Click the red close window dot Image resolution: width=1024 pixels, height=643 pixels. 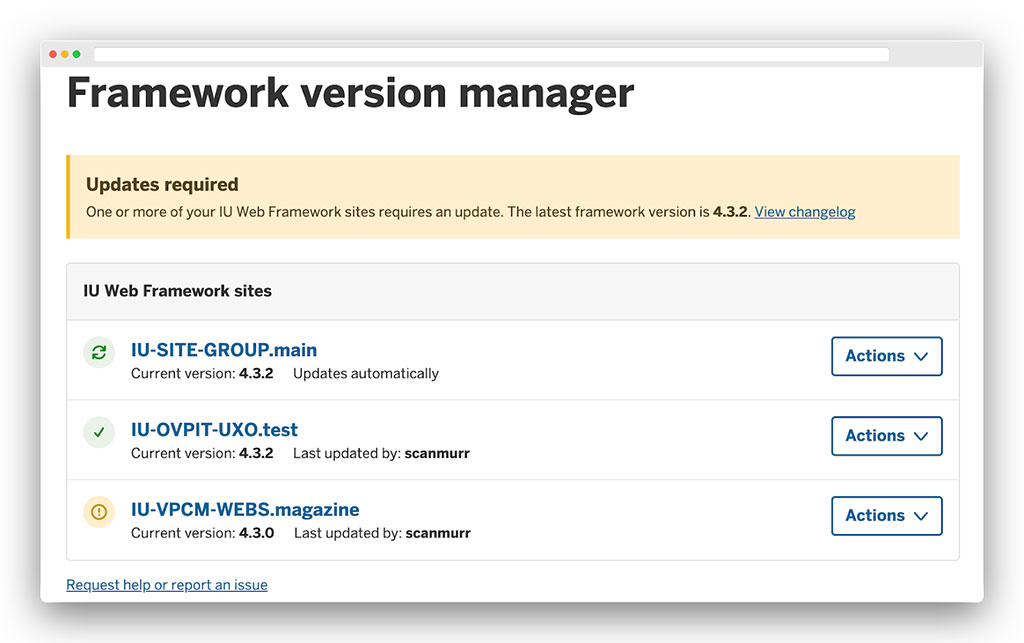[53, 54]
